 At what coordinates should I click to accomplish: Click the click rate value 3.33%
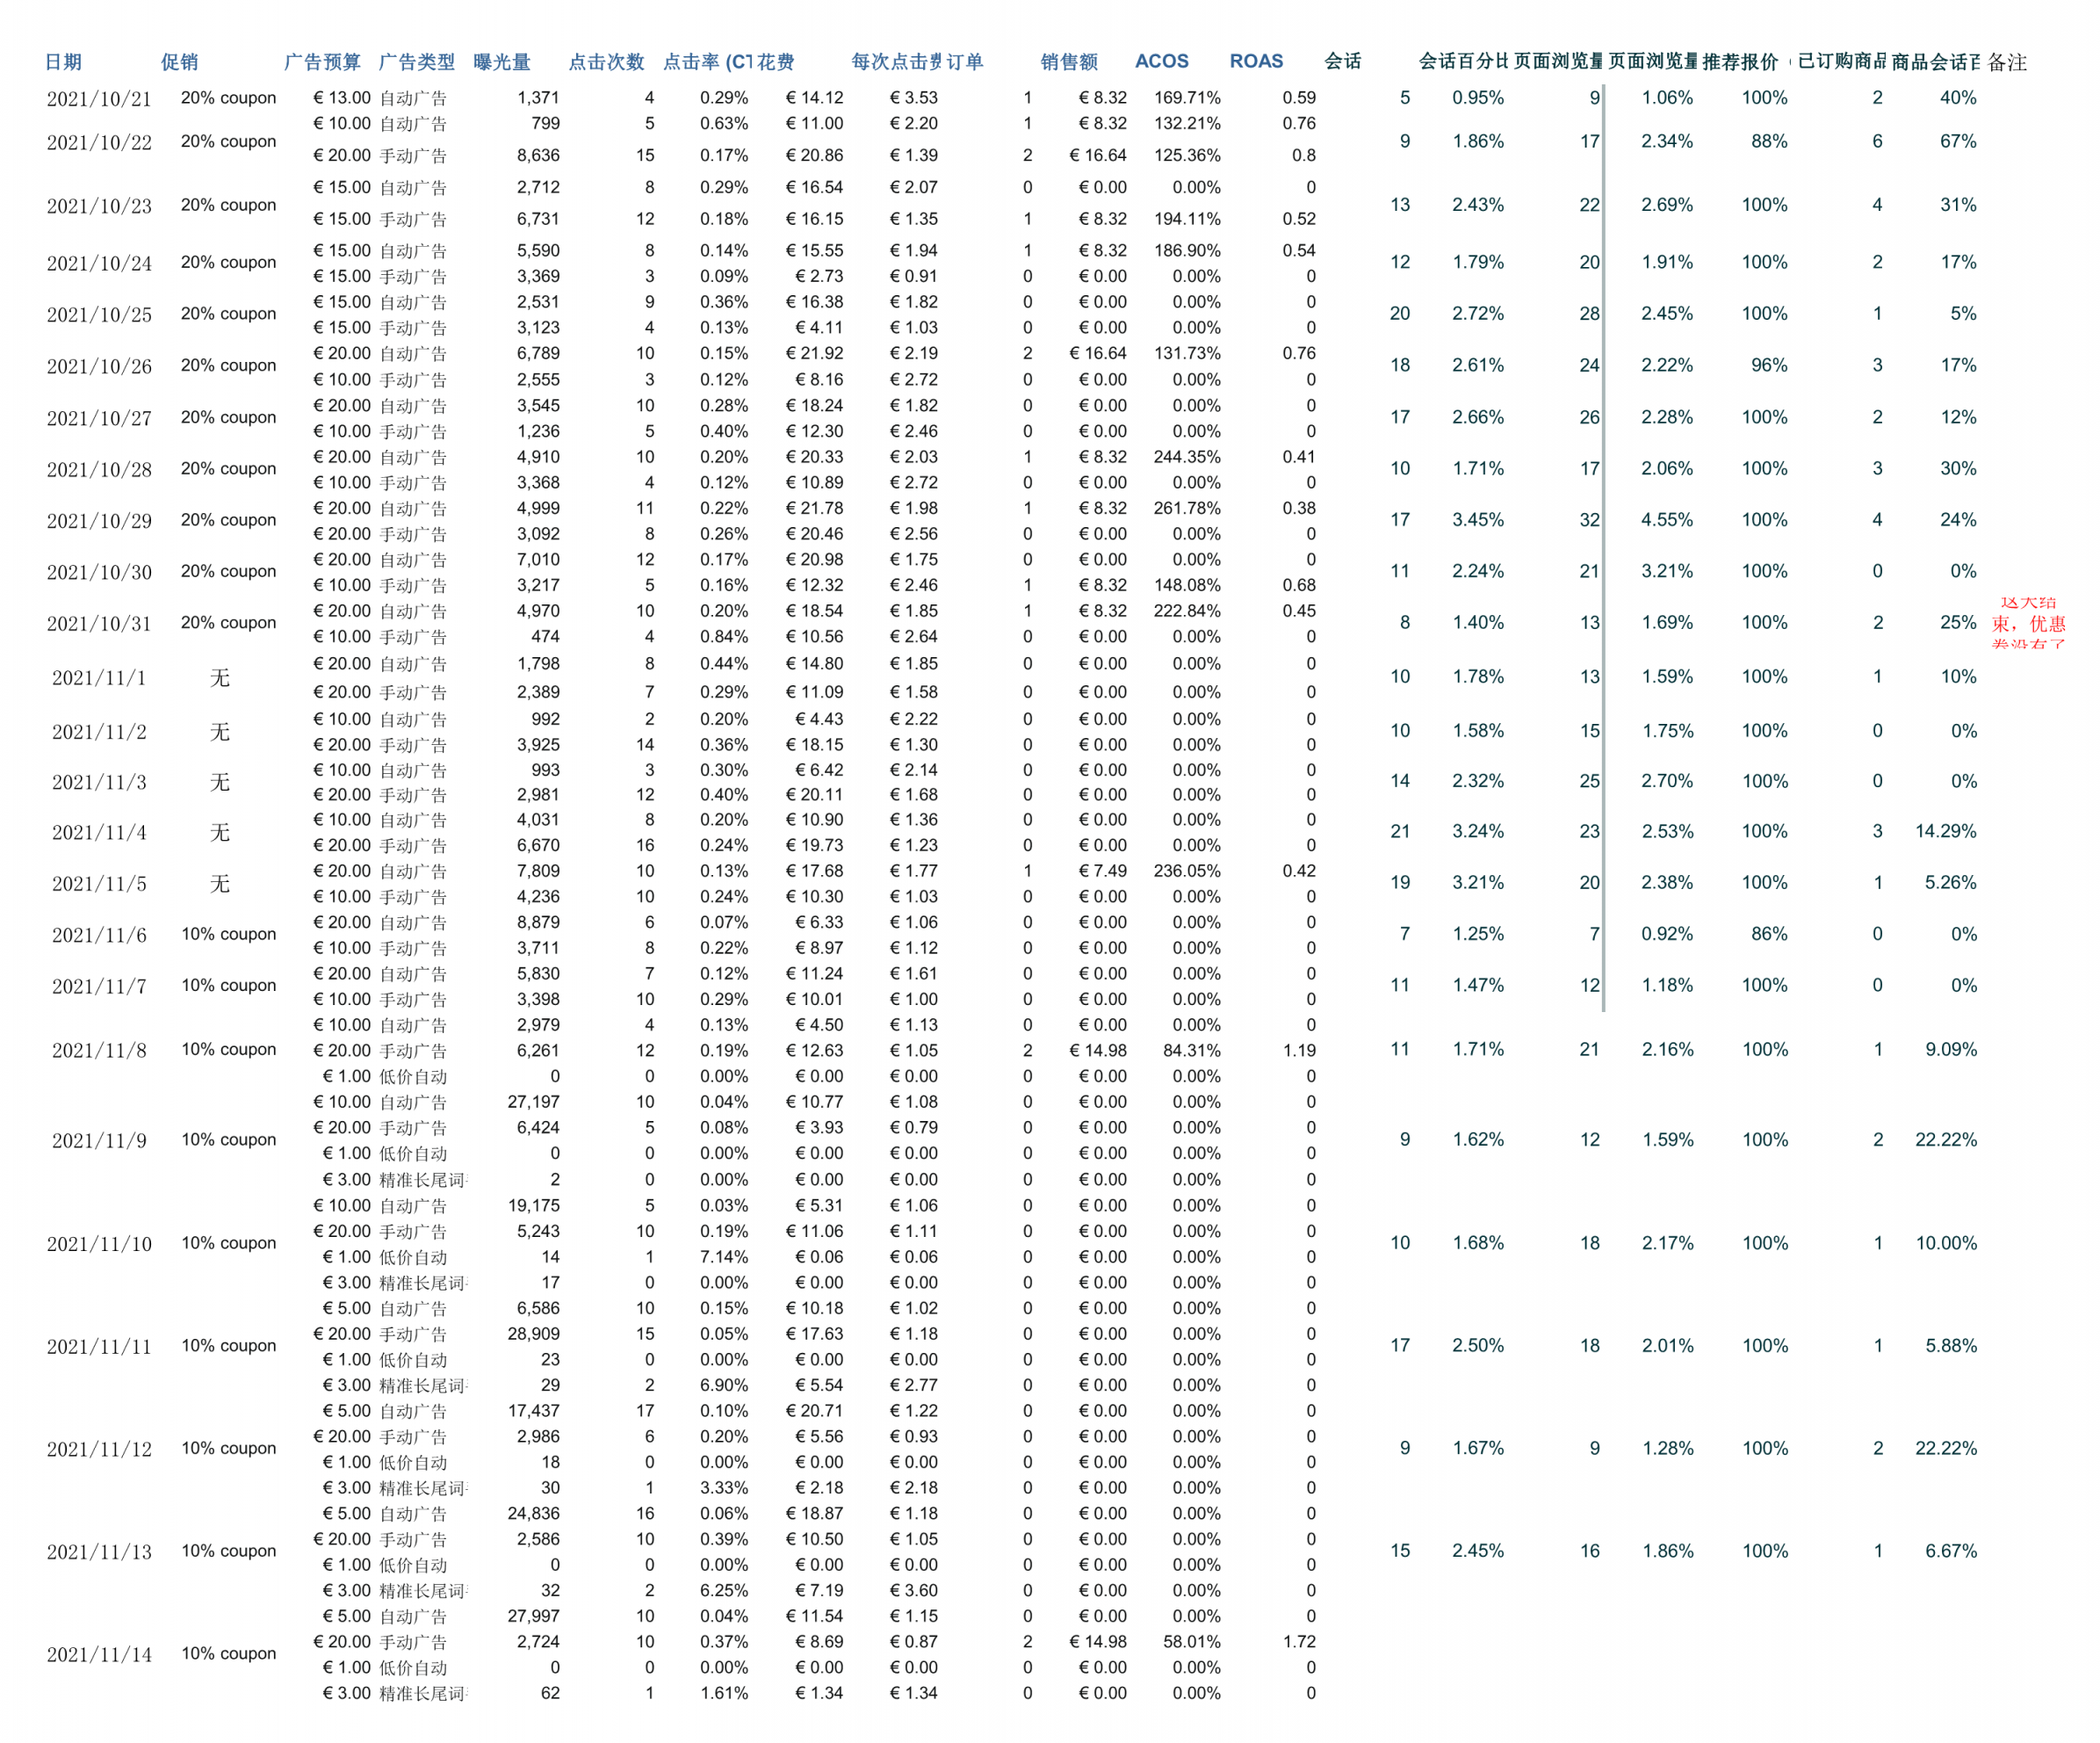tap(724, 1489)
